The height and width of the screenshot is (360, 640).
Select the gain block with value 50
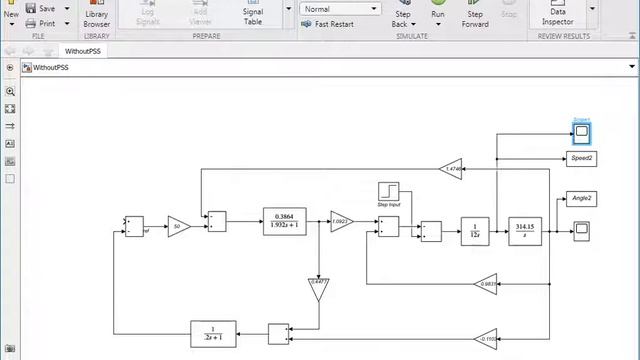(x=179, y=227)
